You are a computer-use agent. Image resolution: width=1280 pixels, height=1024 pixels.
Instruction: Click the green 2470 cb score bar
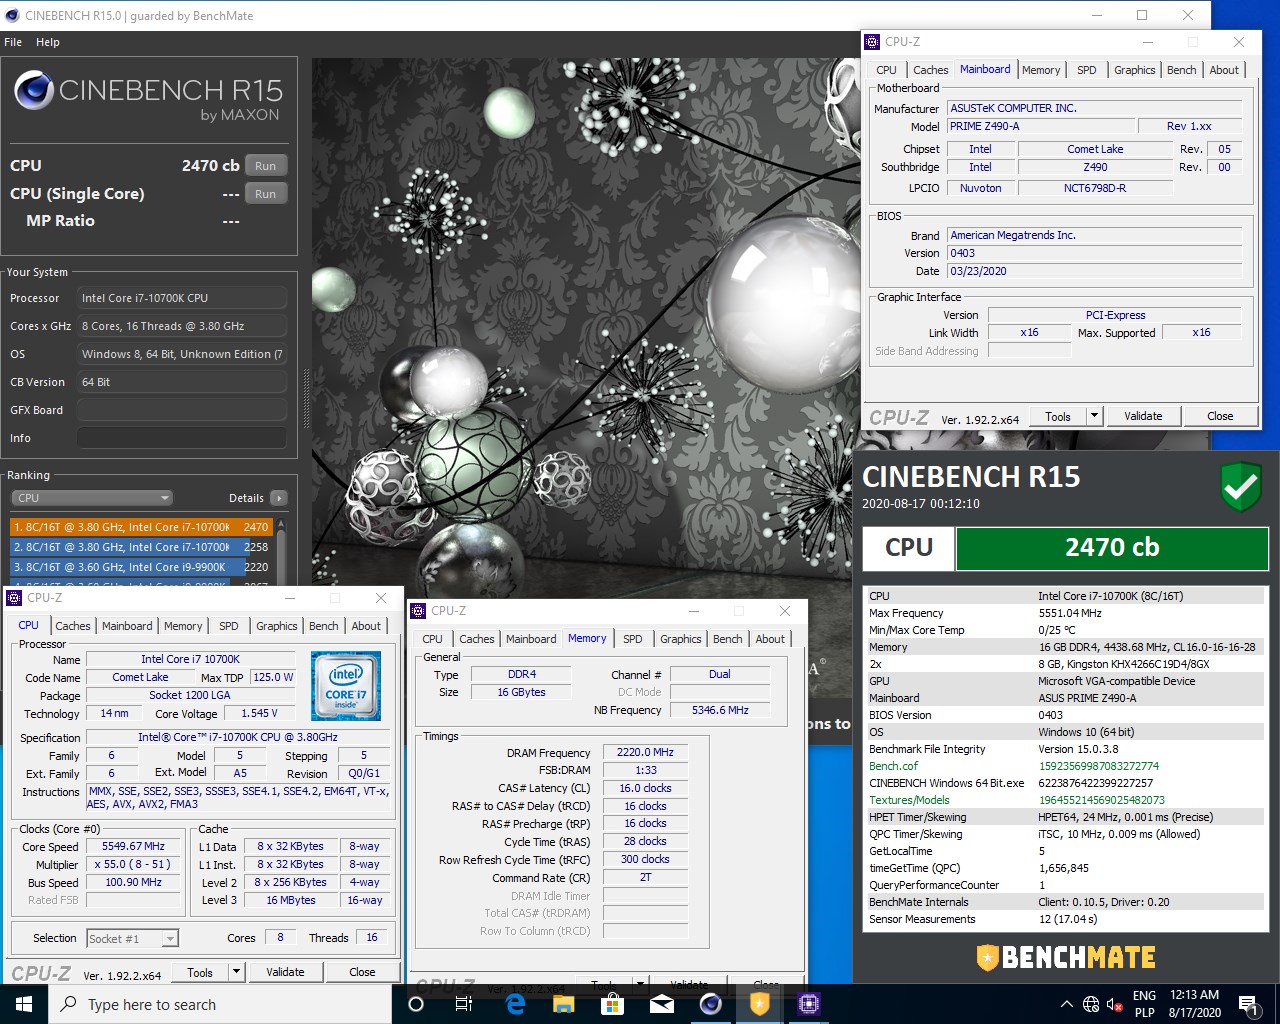pyautogui.click(x=1112, y=548)
